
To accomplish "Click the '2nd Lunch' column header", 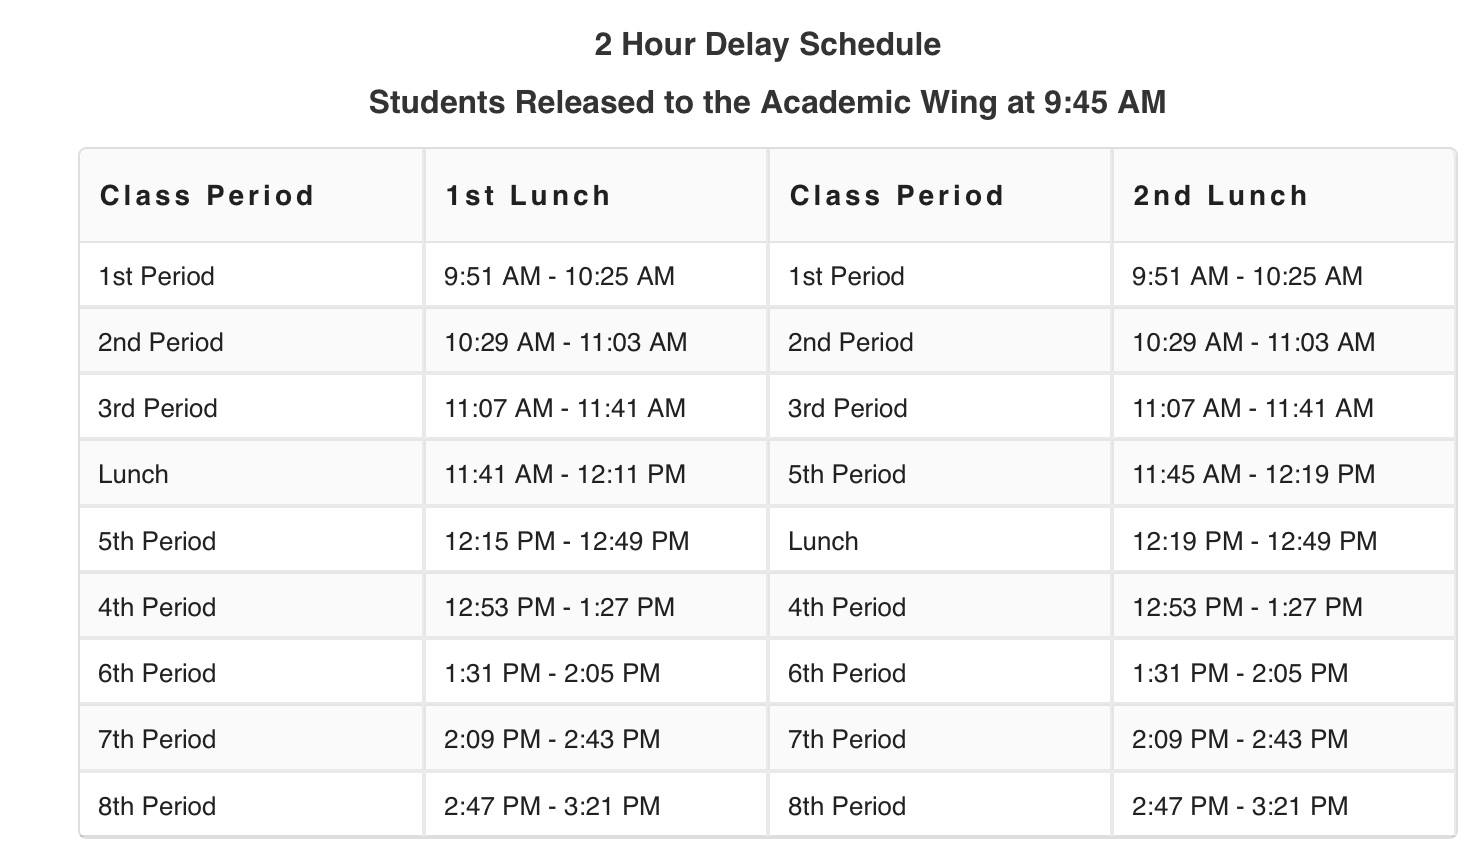I will tap(1220, 195).
